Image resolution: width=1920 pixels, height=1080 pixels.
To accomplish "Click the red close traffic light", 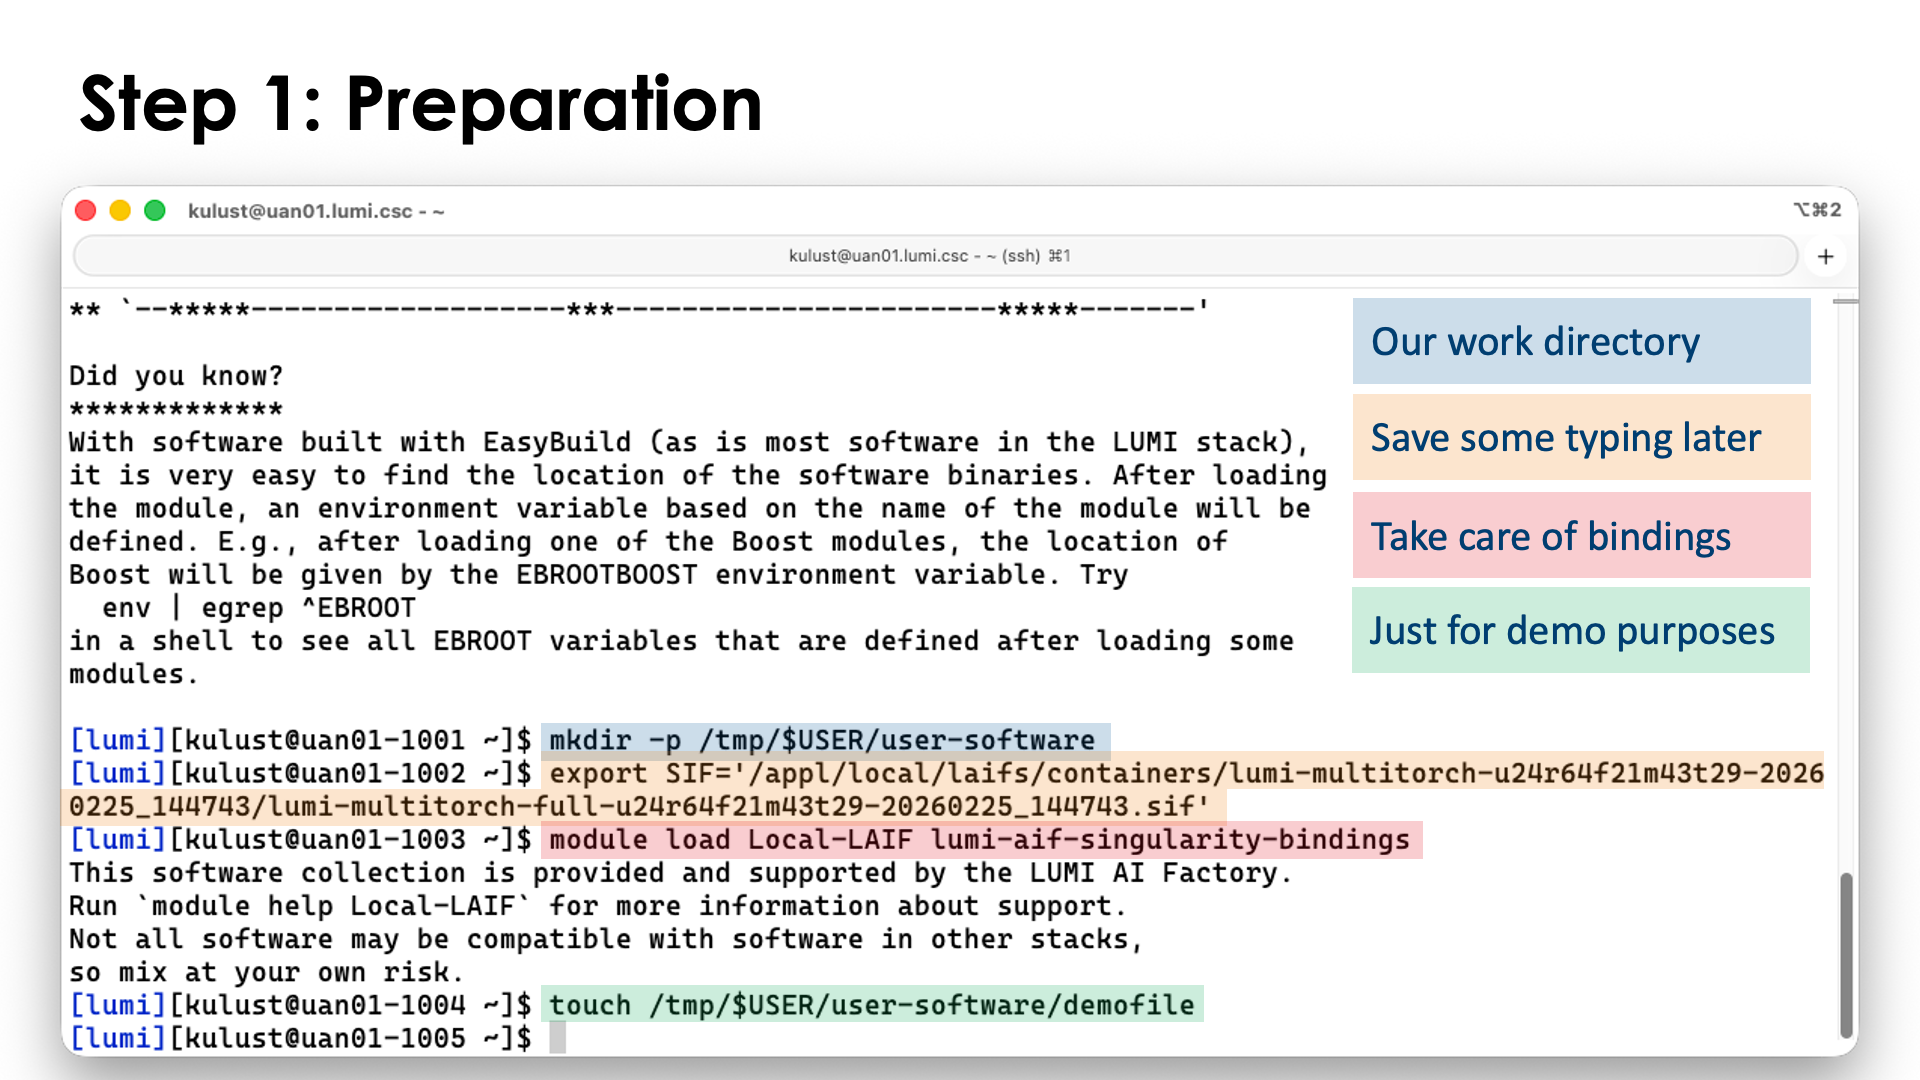I will pos(86,210).
